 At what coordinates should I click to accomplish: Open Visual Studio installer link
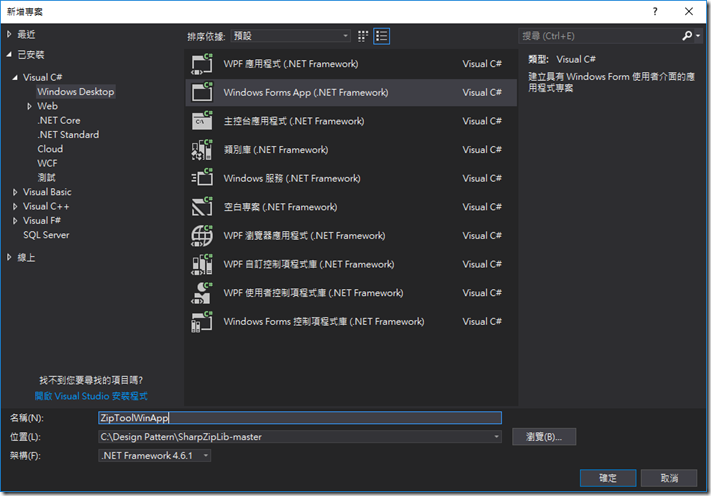(x=91, y=396)
